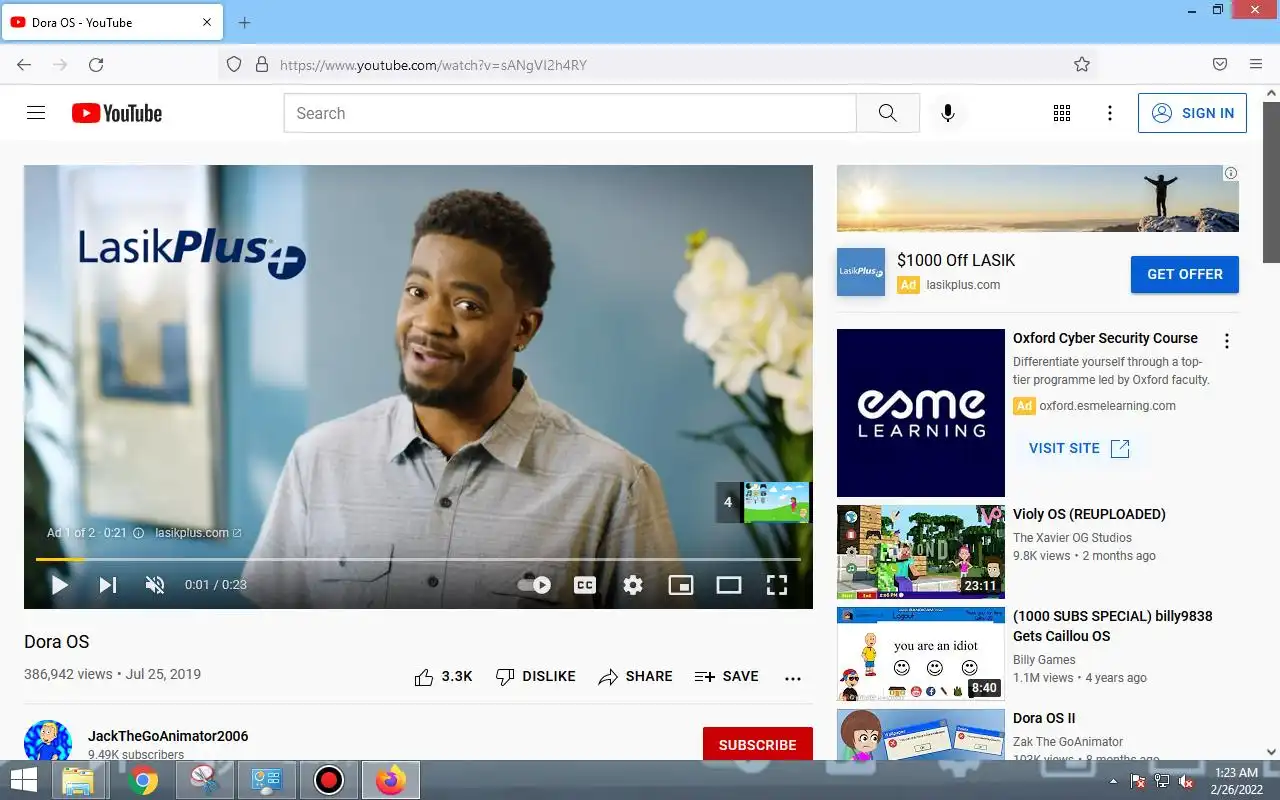Open more actions ellipsis under video
The height and width of the screenshot is (800, 1280).
pyautogui.click(x=793, y=678)
